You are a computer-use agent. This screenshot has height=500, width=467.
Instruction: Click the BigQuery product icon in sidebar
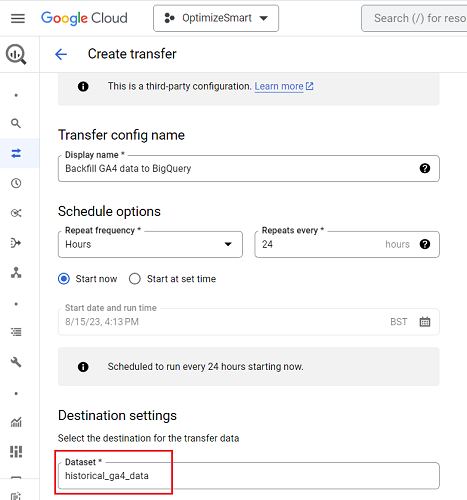[x=16, y=54]
